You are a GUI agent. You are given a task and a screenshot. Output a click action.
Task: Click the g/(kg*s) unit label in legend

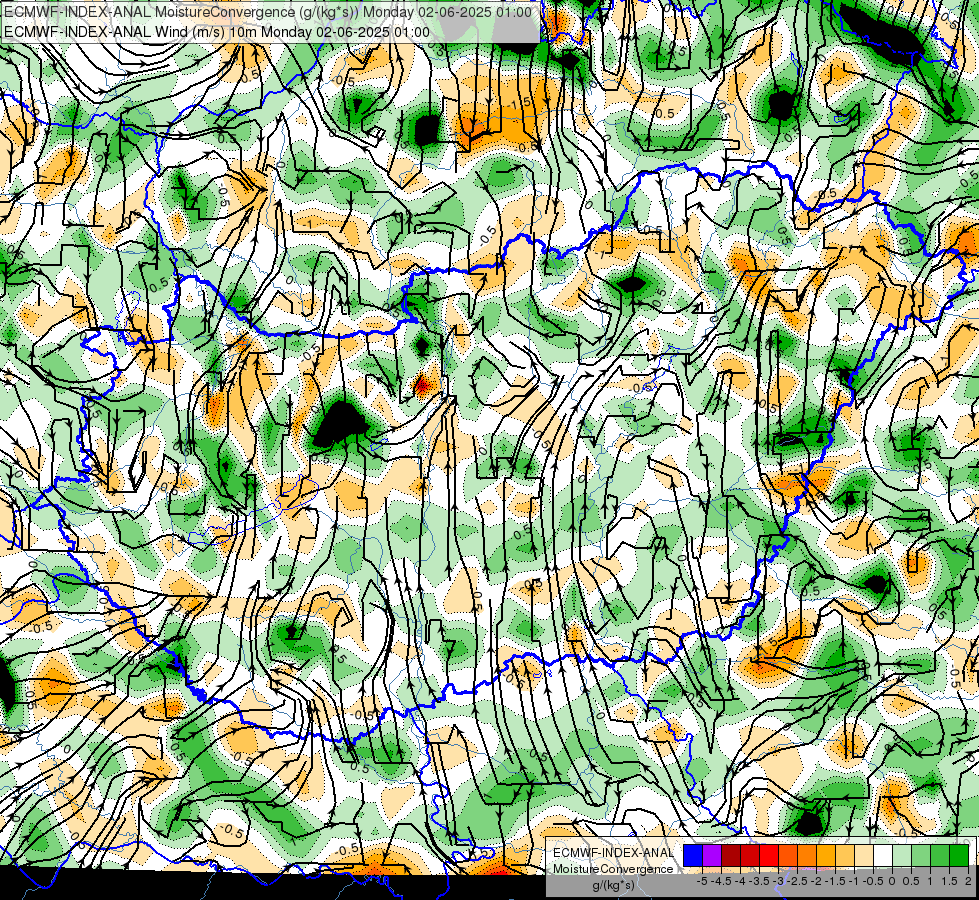point(613,885)
